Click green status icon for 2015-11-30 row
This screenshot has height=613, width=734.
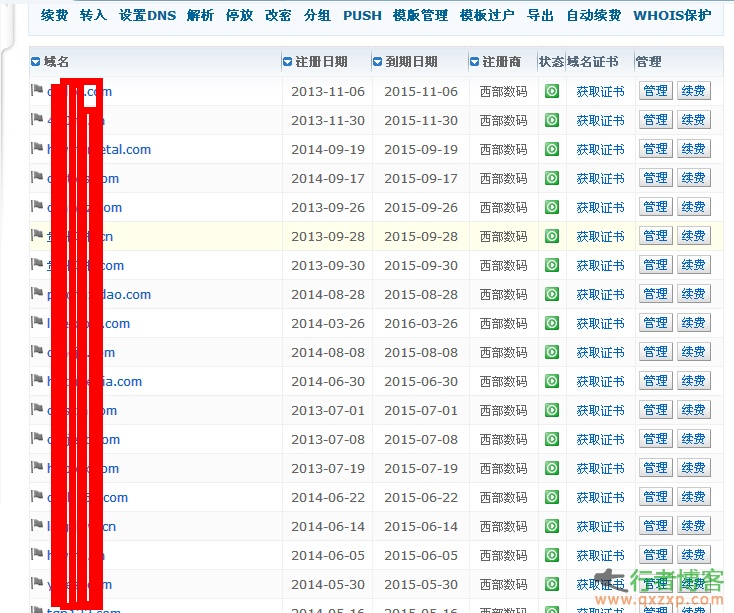(x=552, y=120)
